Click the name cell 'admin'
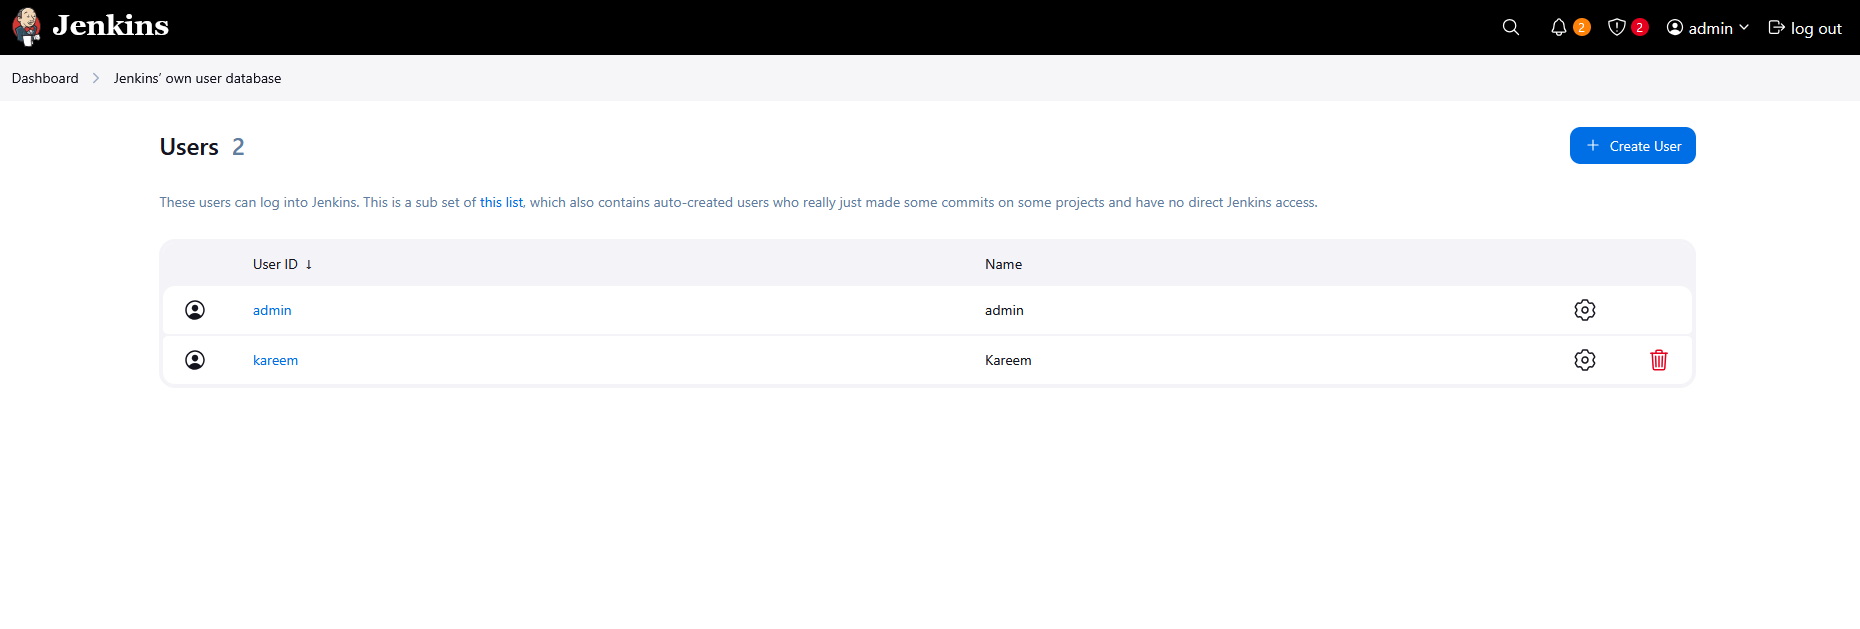The width and height of the screenshot is (1860, 629). (1004, 310)
